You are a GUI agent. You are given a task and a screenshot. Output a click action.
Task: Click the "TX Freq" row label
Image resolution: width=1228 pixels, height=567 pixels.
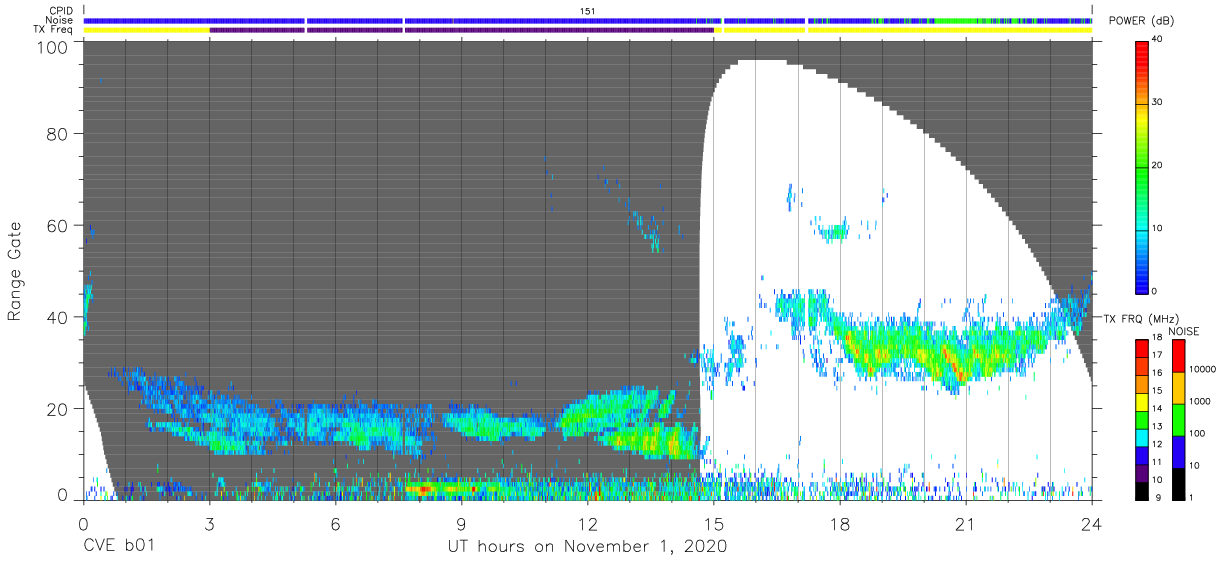(54, 30)
